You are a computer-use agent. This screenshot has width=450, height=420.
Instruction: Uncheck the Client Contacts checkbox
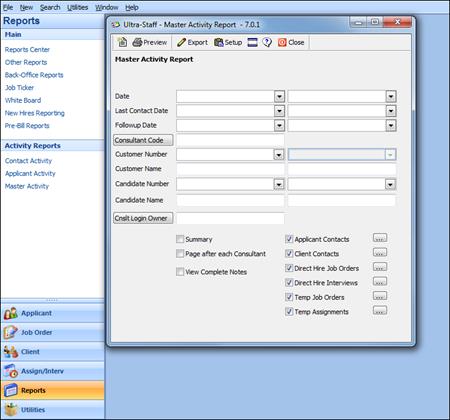click(289, 254)
